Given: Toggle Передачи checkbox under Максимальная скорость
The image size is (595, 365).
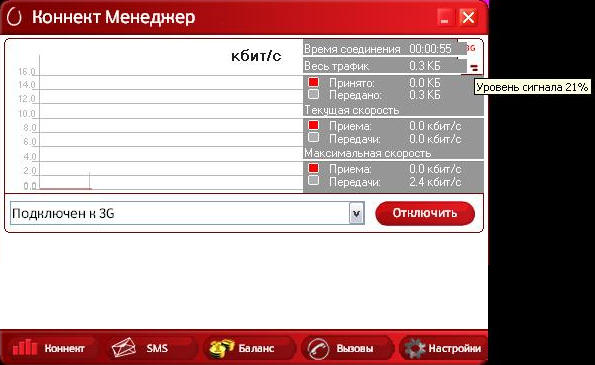Looking at the screenshot, I should click(313, 180).
